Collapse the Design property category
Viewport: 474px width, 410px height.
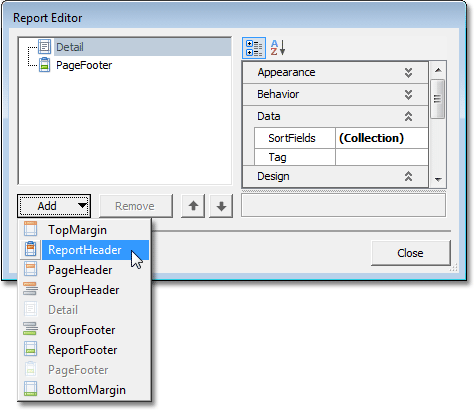point(408,176)
